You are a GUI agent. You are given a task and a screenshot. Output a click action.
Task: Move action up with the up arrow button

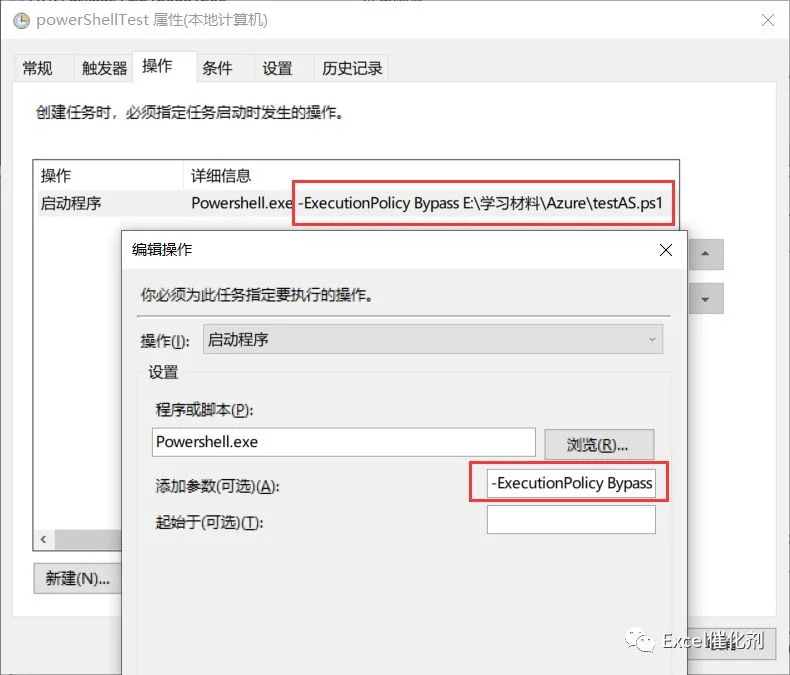[x=705, y=254]
